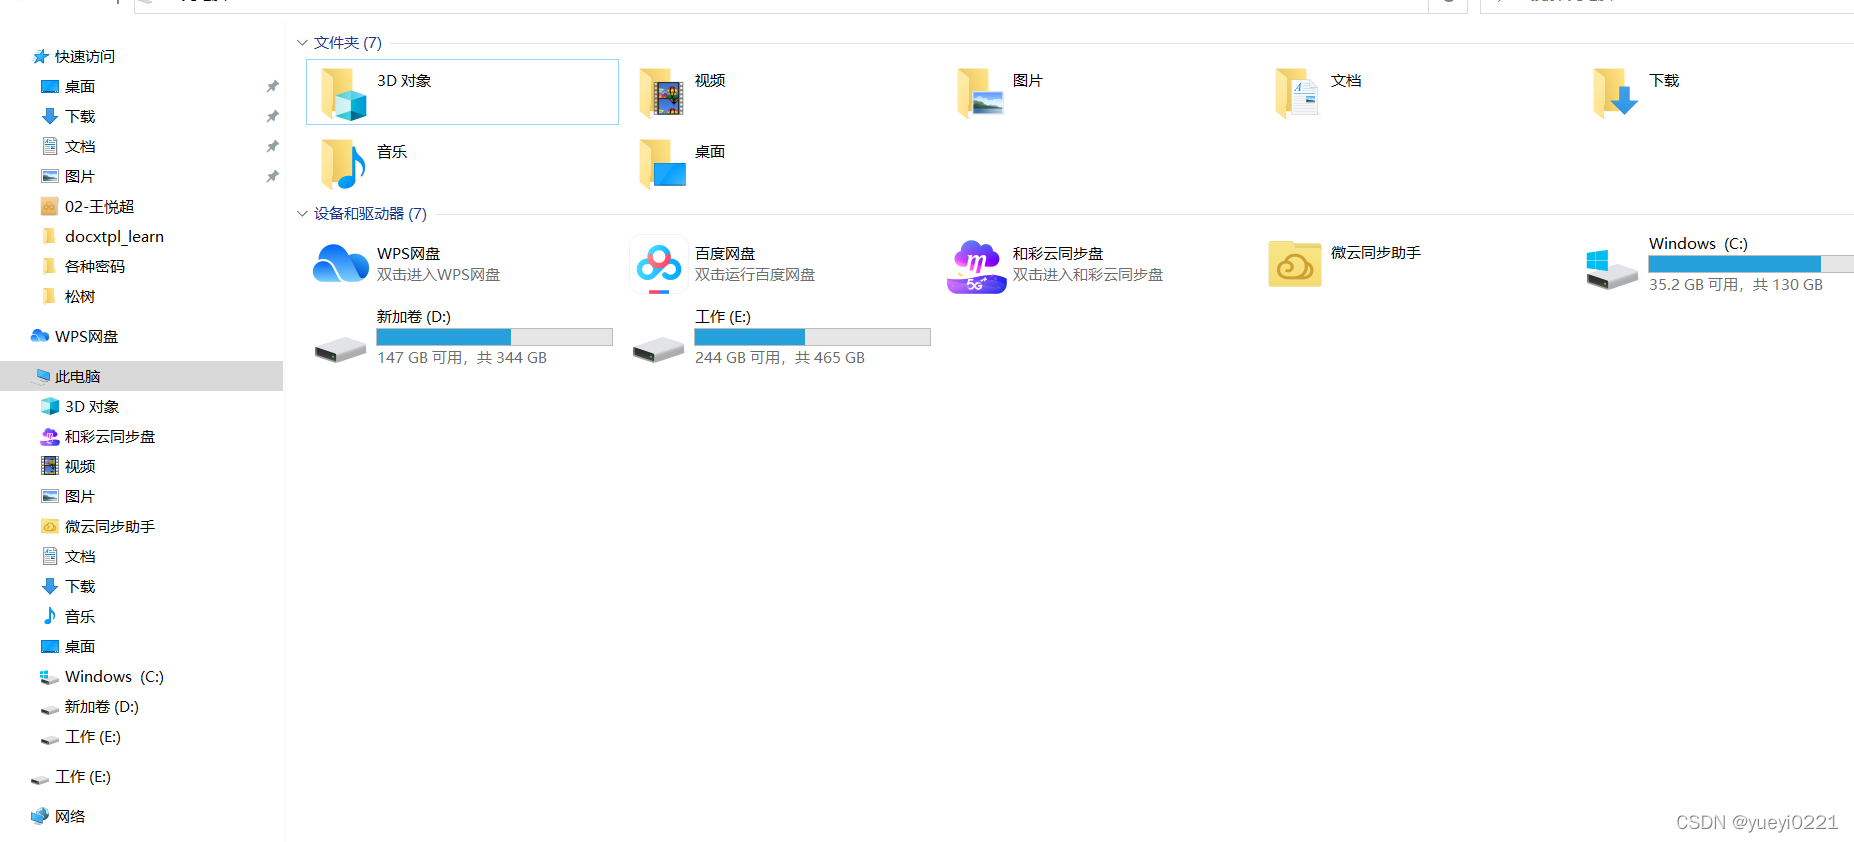Select 下载 under 此电脑 in sidebar
This screenshot has width=1854, height=842.
tap(80, 586)
